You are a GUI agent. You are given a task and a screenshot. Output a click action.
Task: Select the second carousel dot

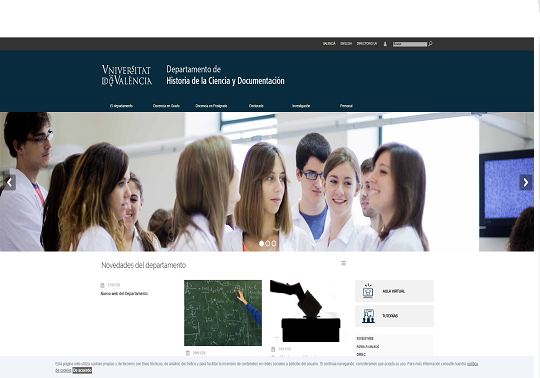click(268, 243)
